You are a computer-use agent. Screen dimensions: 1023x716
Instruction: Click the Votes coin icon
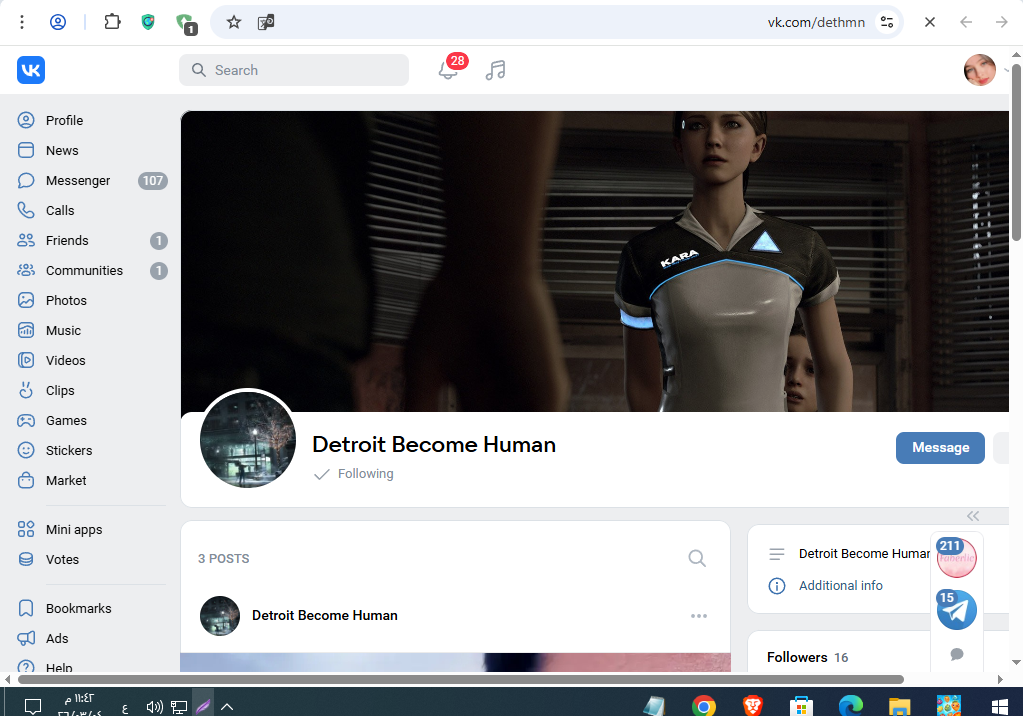[x=26, y=559]
